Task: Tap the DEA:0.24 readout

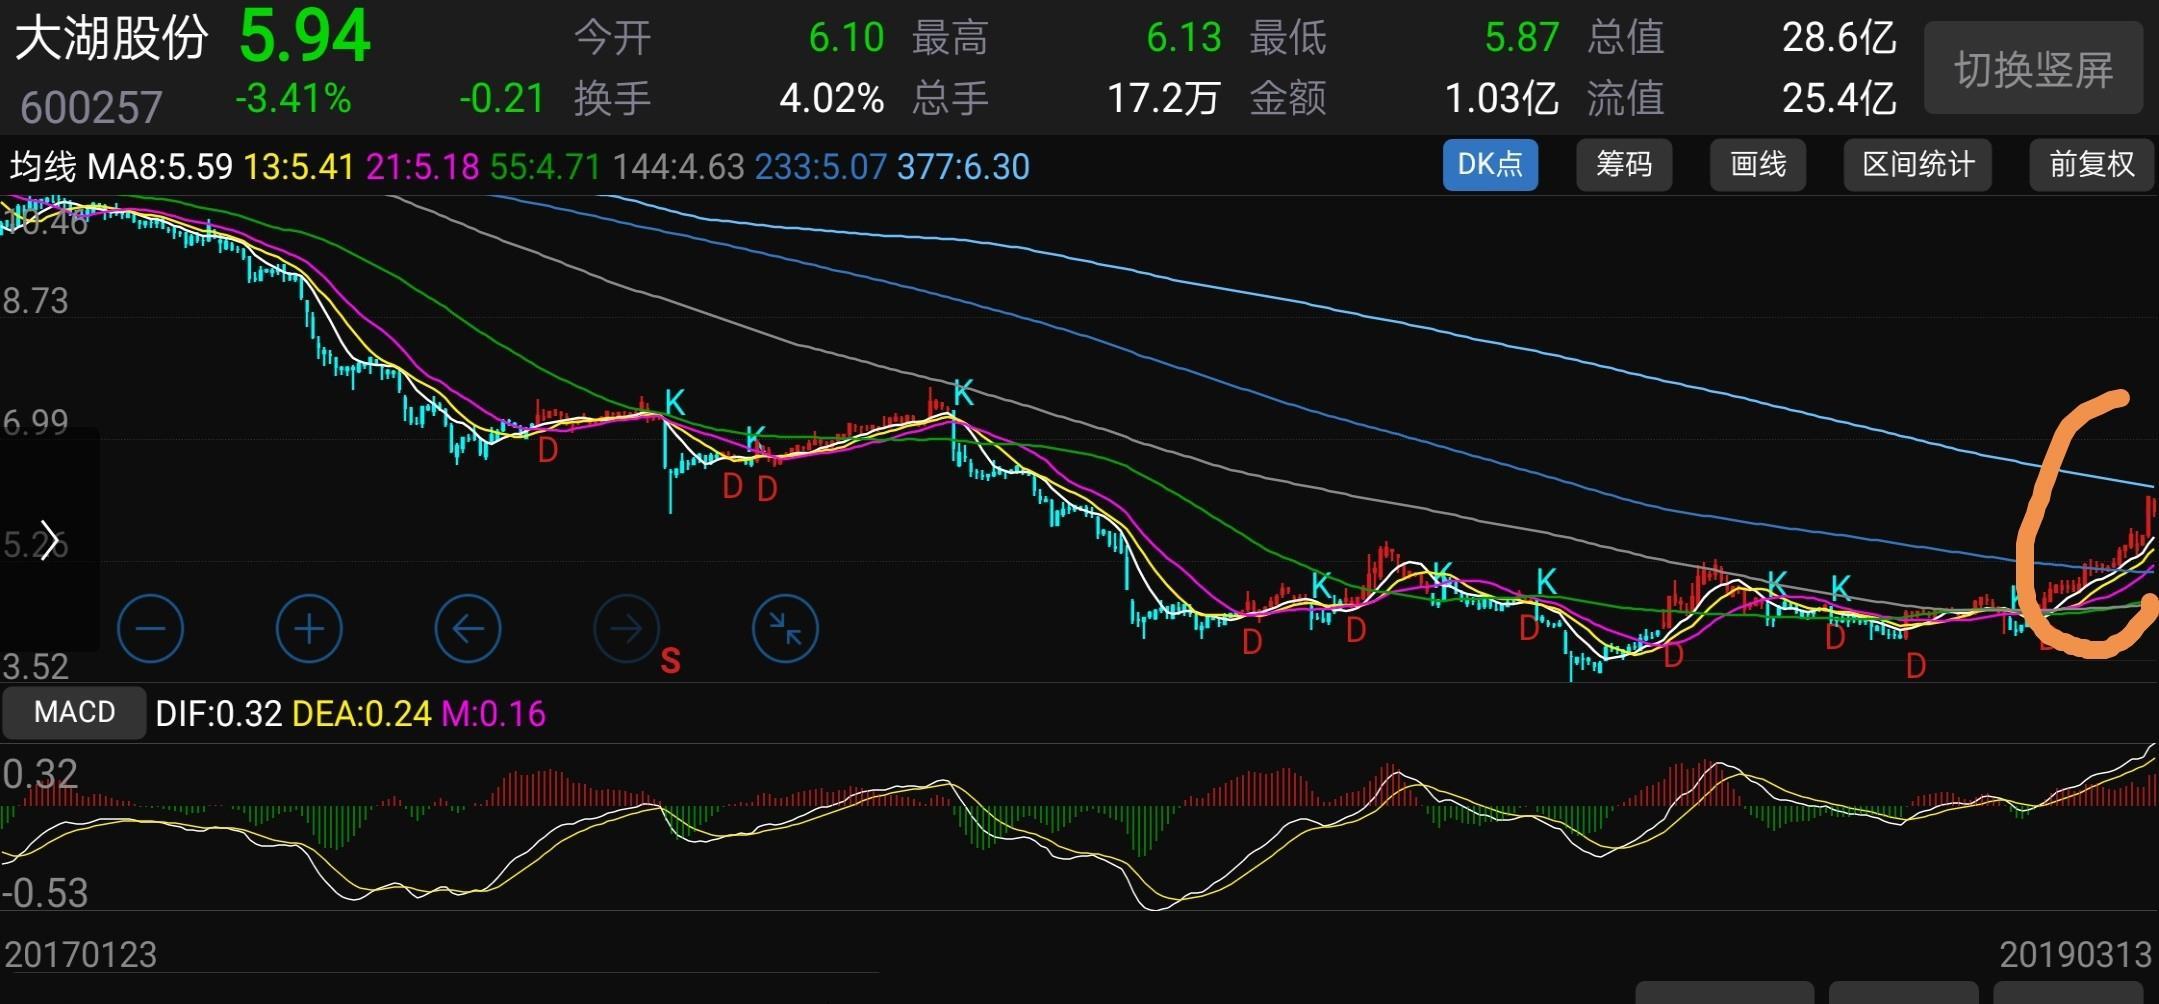Action: 361,713
